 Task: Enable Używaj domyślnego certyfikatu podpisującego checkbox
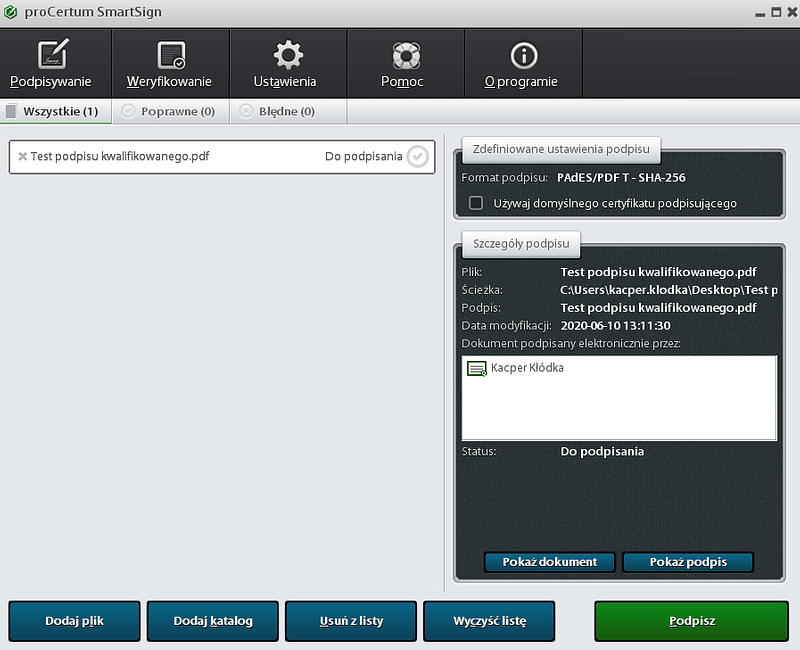476,203
